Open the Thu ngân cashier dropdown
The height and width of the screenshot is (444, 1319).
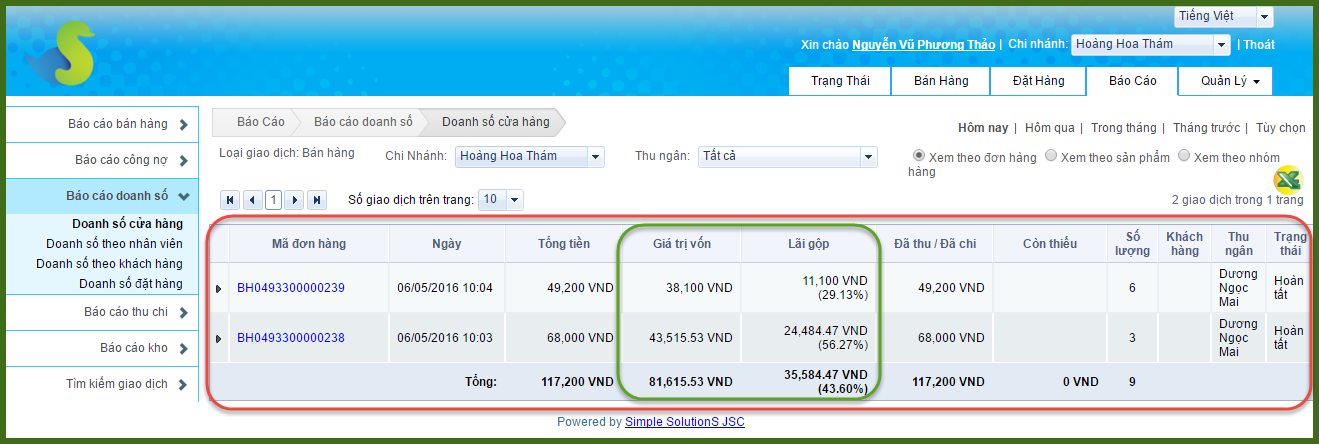pos(787,156)
